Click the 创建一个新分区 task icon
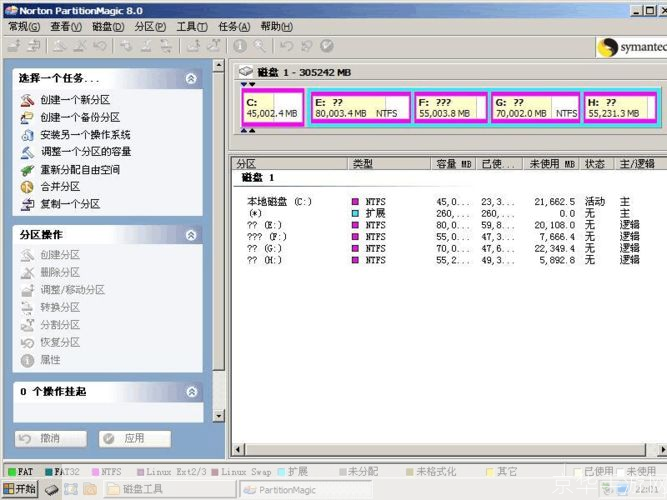This screenshot has height=500, width=667. pyautogui.click(x=27, y=100)
